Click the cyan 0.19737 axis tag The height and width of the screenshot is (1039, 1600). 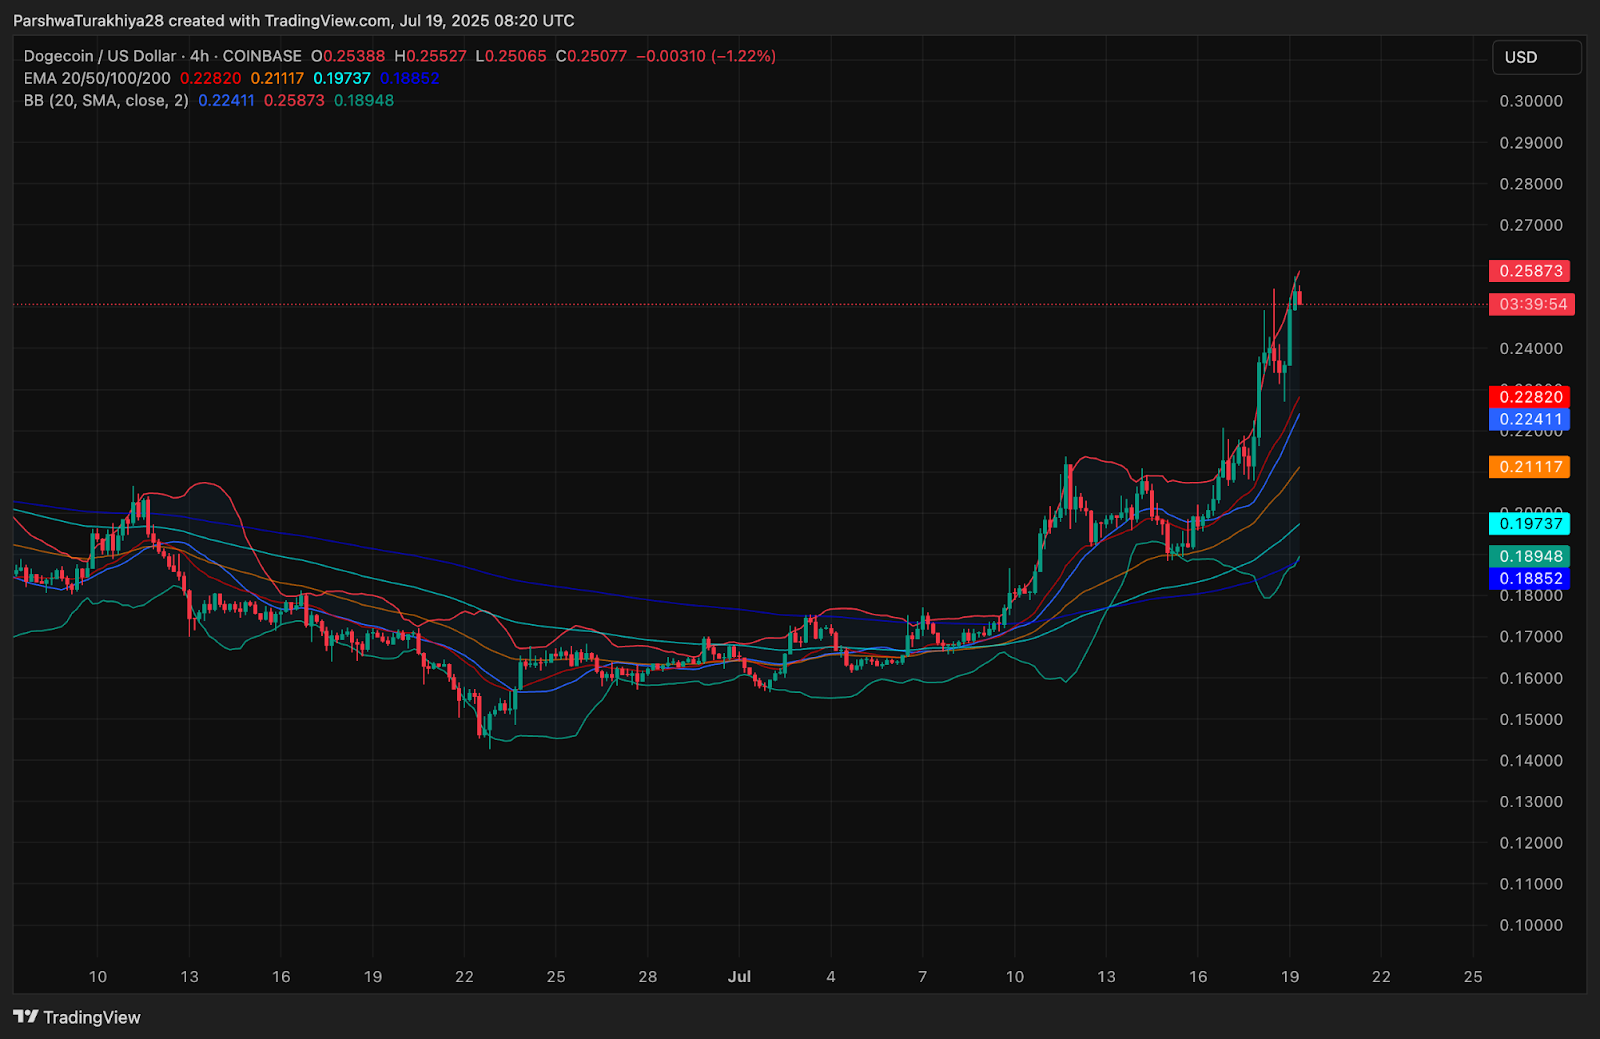1530,524
